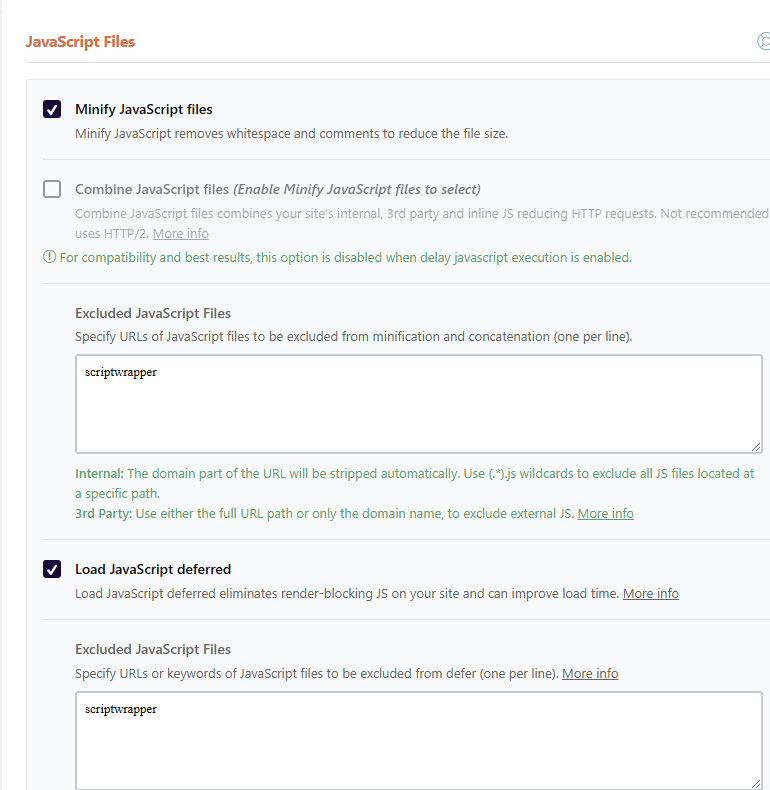Click the 'Load JavaScript deferred' label text
This screenshot has height=790, width=770.
click(153, 569)
